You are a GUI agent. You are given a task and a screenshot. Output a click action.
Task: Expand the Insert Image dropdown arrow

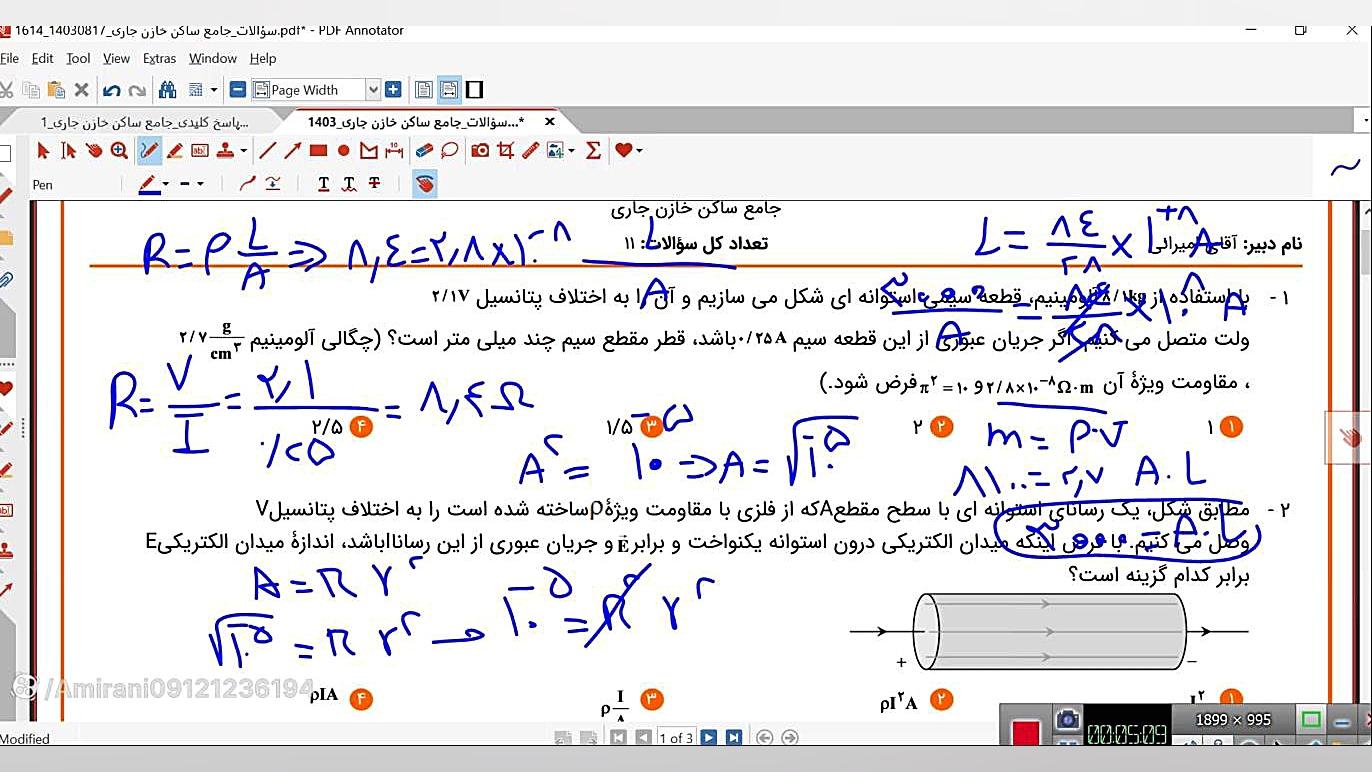[x=570, y=151]
